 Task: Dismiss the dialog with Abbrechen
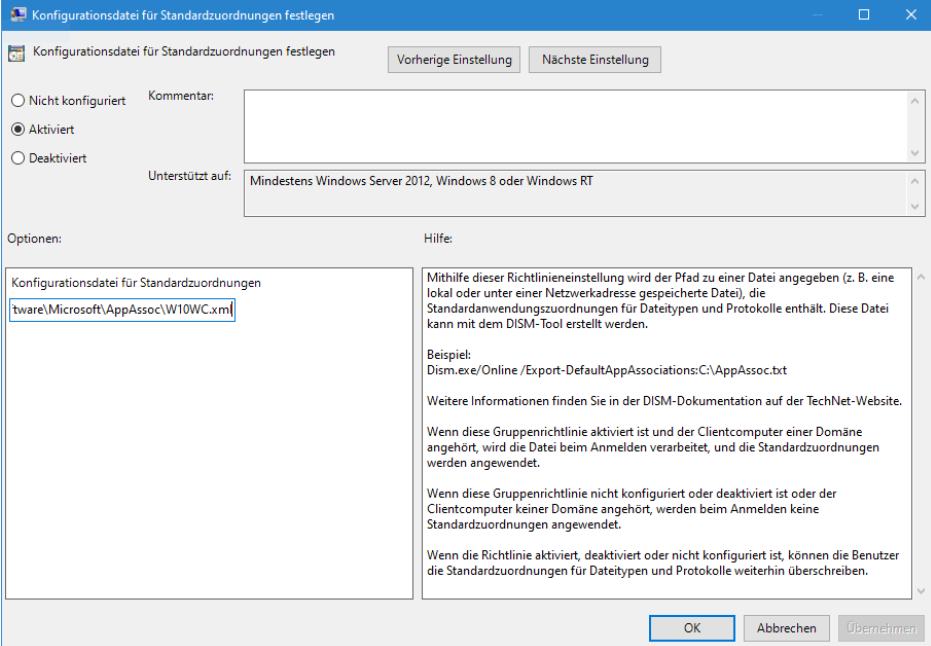pos(786,629)
